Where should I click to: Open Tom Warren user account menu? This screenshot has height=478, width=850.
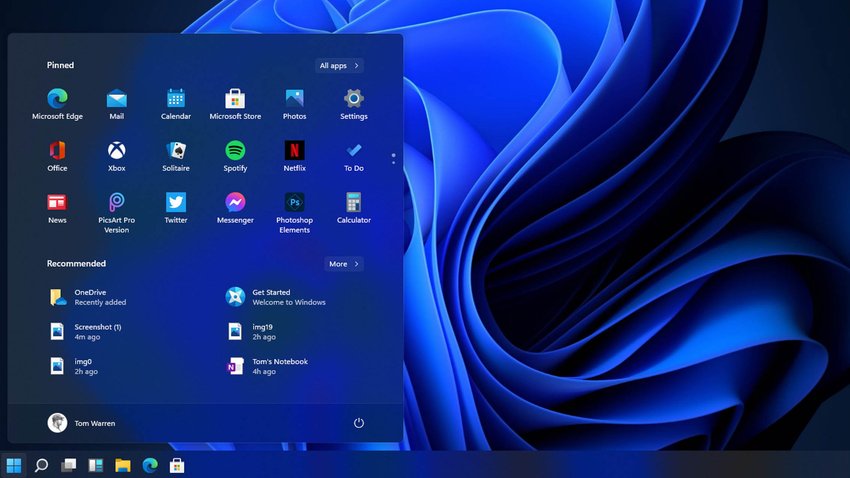[81, 423]
